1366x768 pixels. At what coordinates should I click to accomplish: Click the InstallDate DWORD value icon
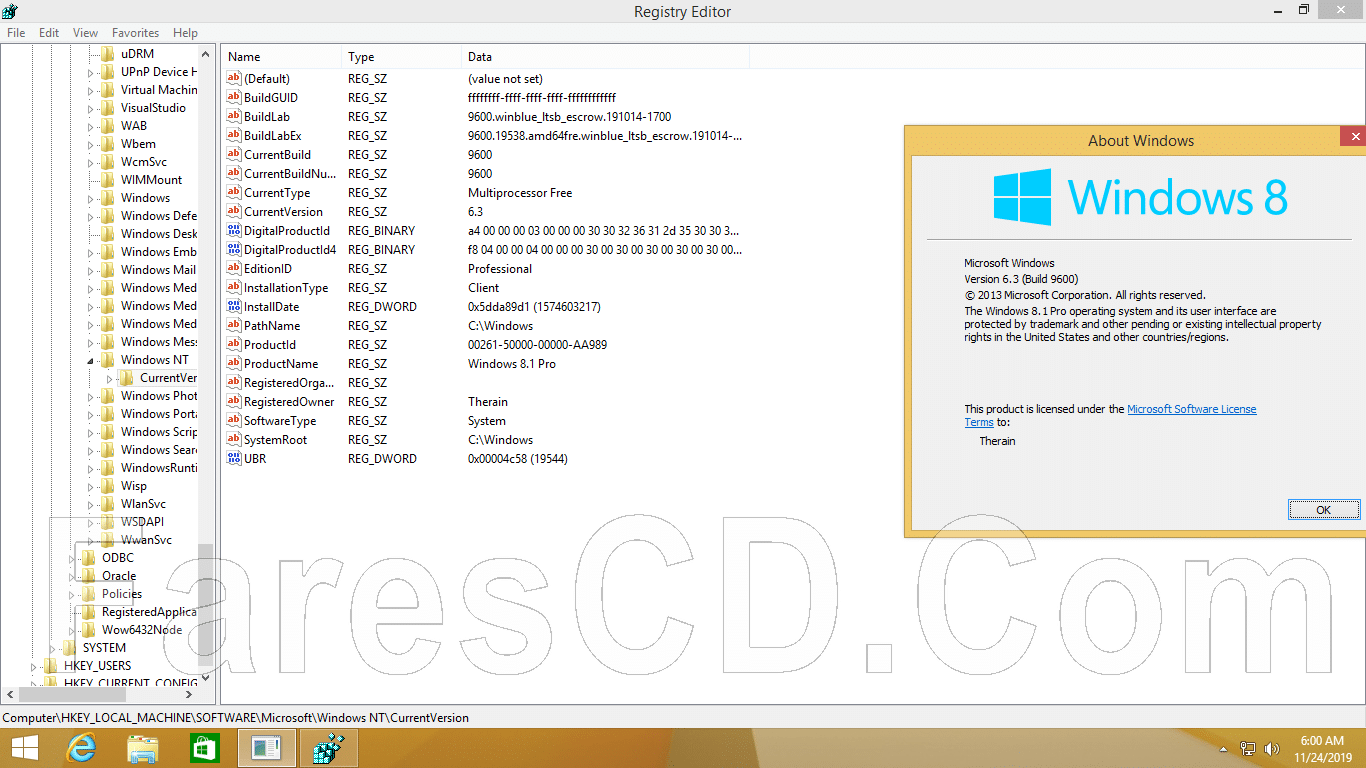tap(234, 307)
